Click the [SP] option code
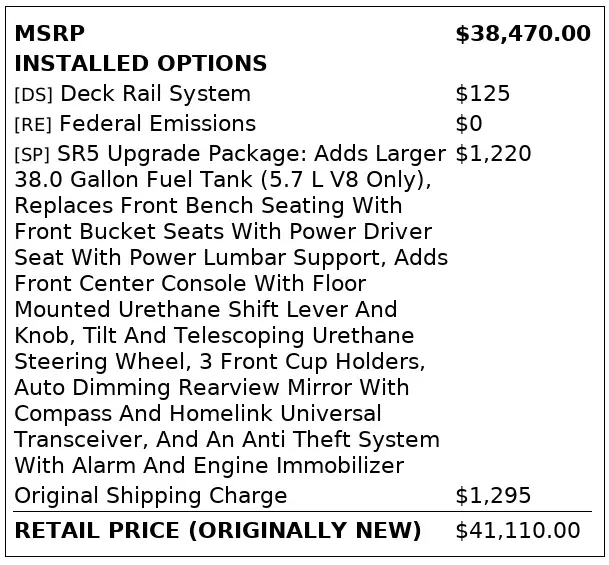Image resolution: width=609 pixels, height=565 pixels. (32, 155)
